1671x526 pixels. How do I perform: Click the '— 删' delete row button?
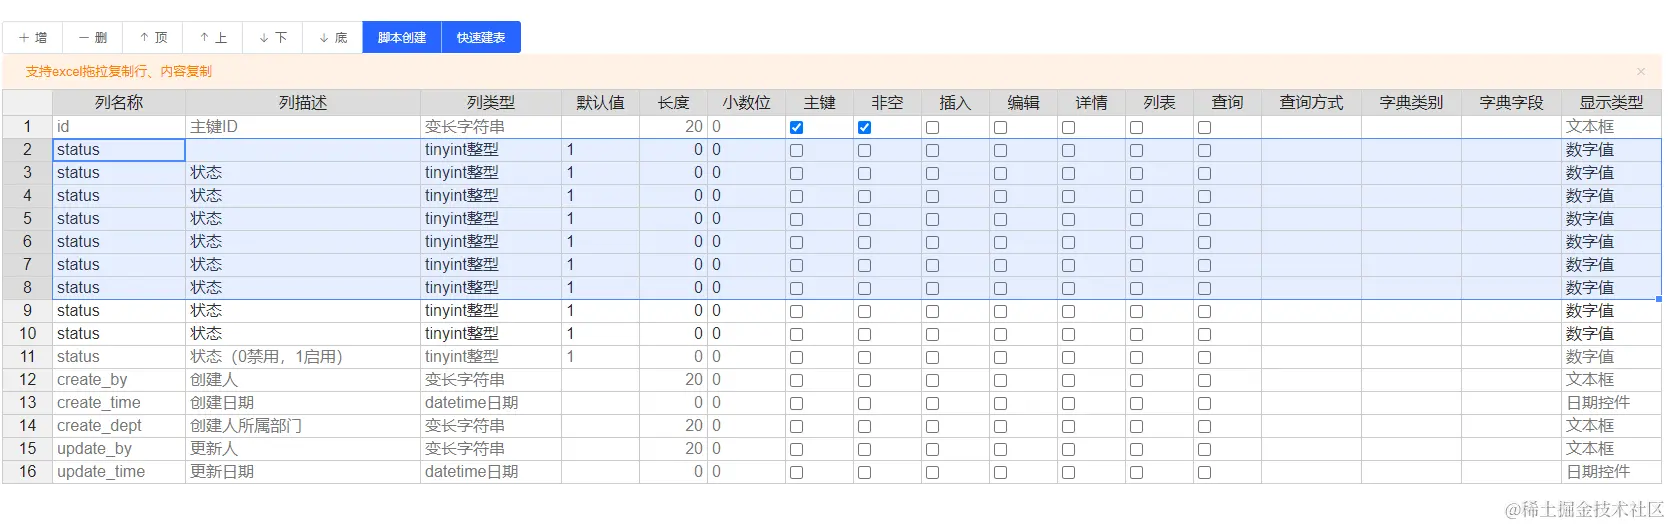click(93, 37)
